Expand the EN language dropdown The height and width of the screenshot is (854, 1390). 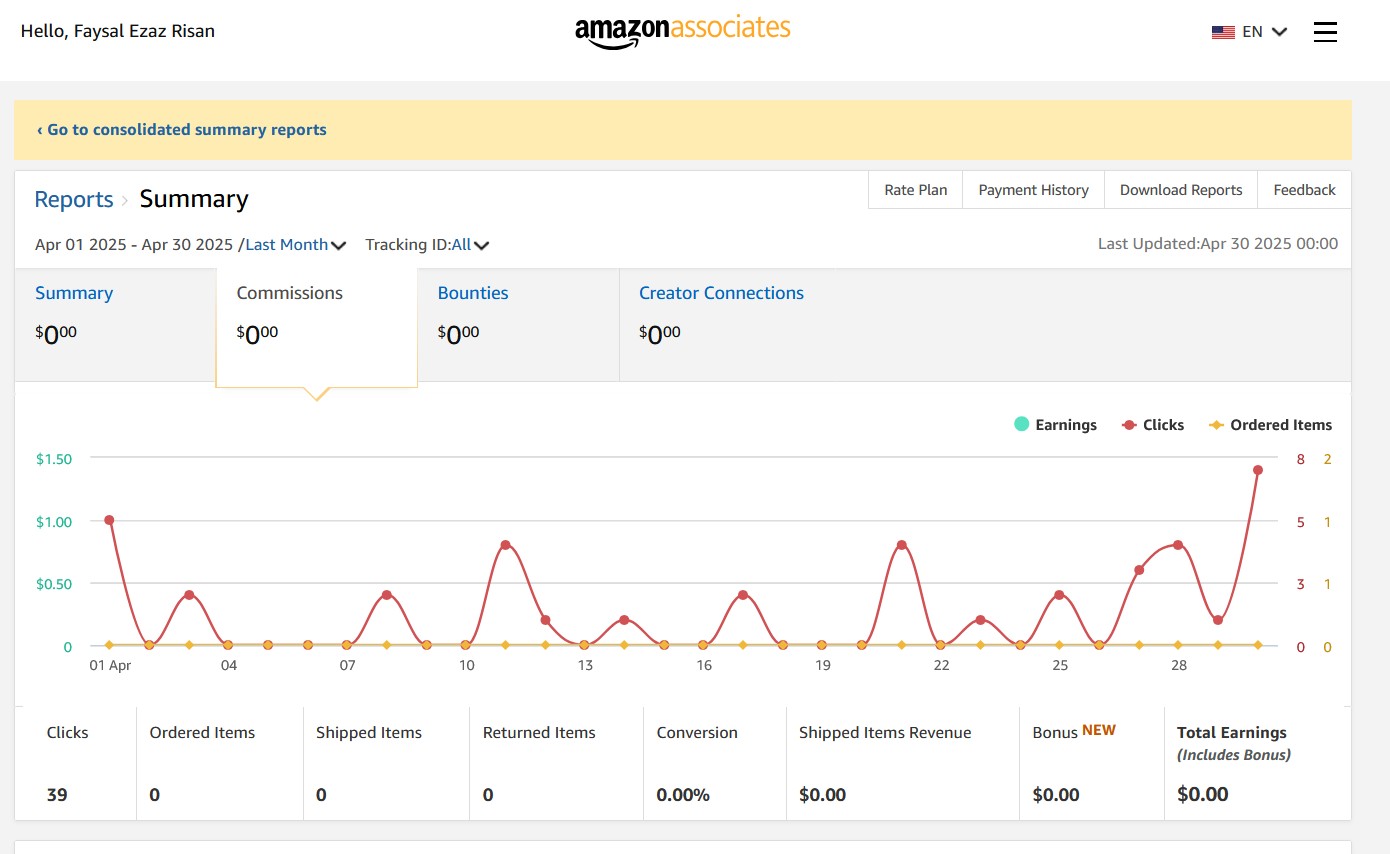(x=1265, y=32)
